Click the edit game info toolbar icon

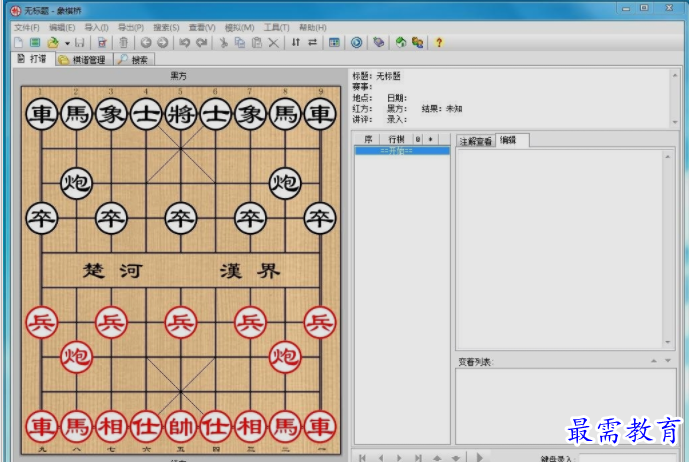coord(102,43)
